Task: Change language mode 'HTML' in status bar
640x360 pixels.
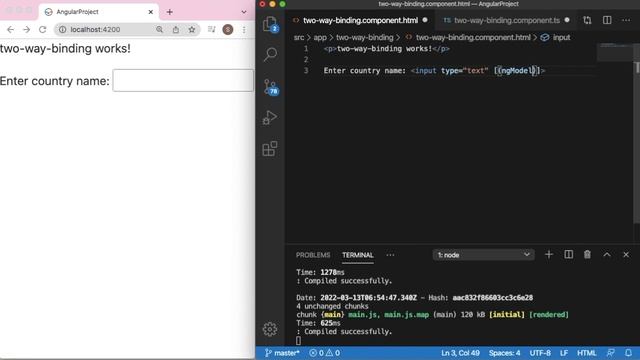Action: 587,353
